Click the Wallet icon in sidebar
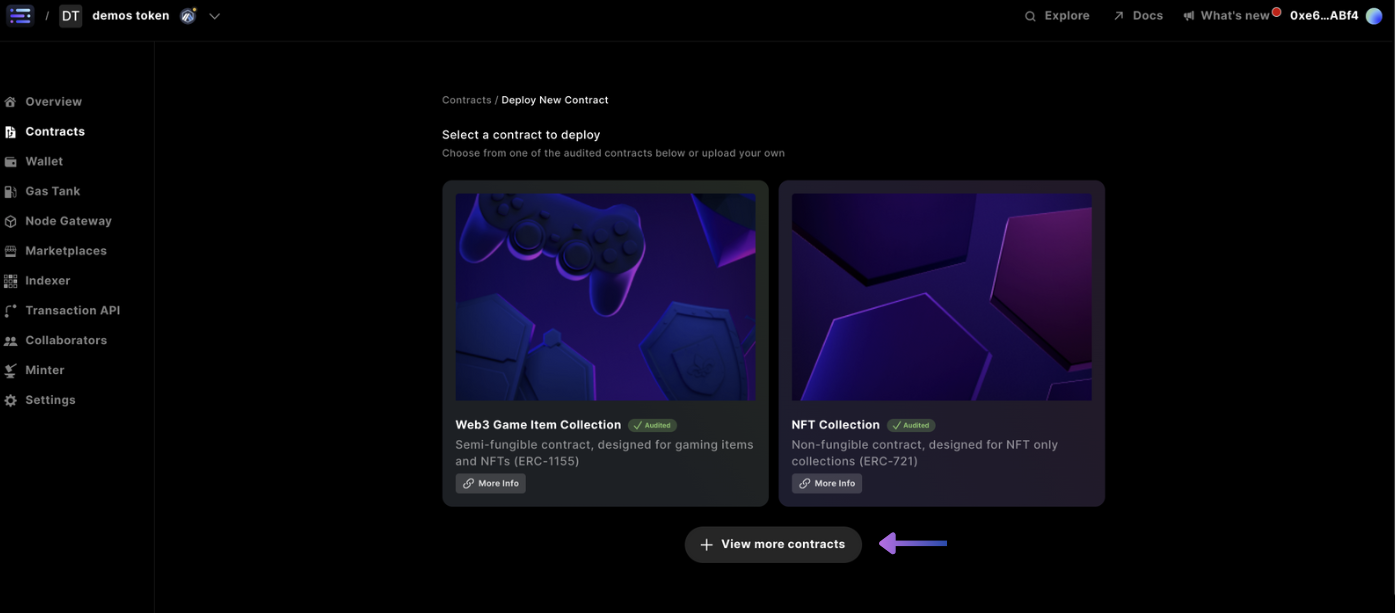This screenshot has height=613, width=1396. 10,162
